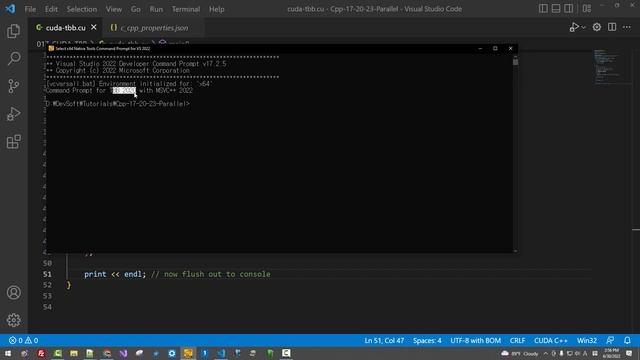
Task: Open the Explorer view in the activity bar
Action: (x=13, y=31)
